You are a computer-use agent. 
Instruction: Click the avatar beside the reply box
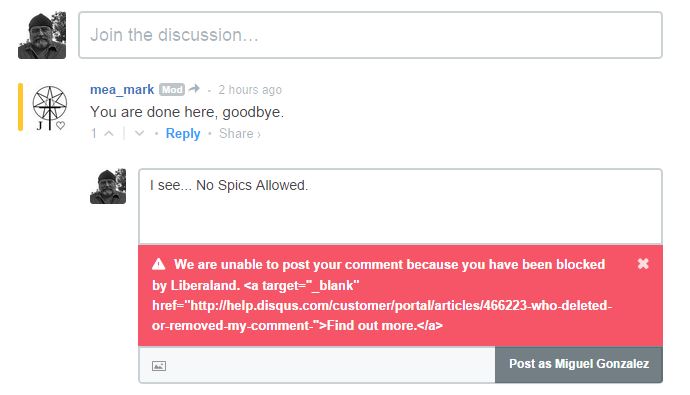pos(108,187)
